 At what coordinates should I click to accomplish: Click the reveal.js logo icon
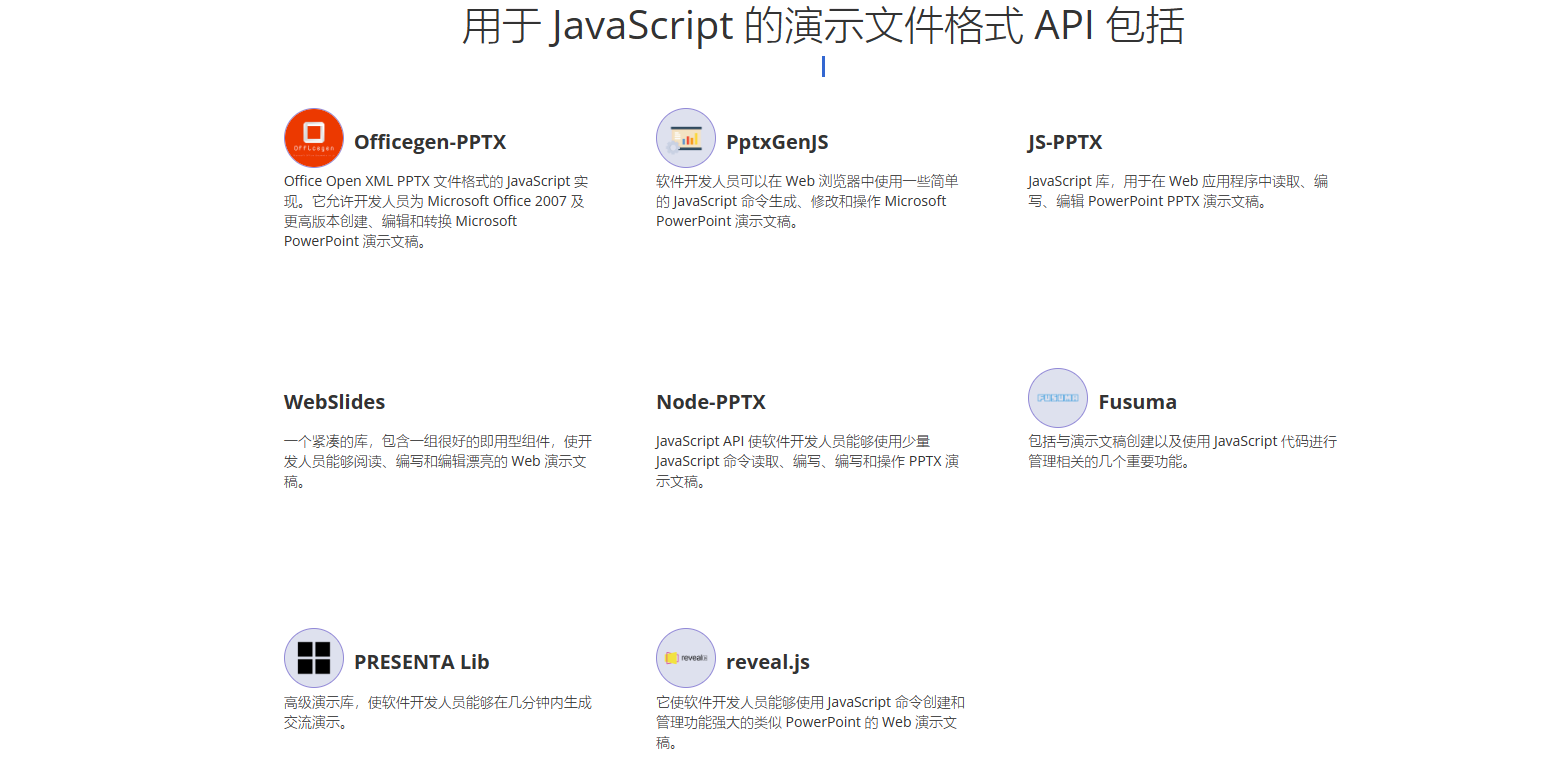[x=686, y=658]
